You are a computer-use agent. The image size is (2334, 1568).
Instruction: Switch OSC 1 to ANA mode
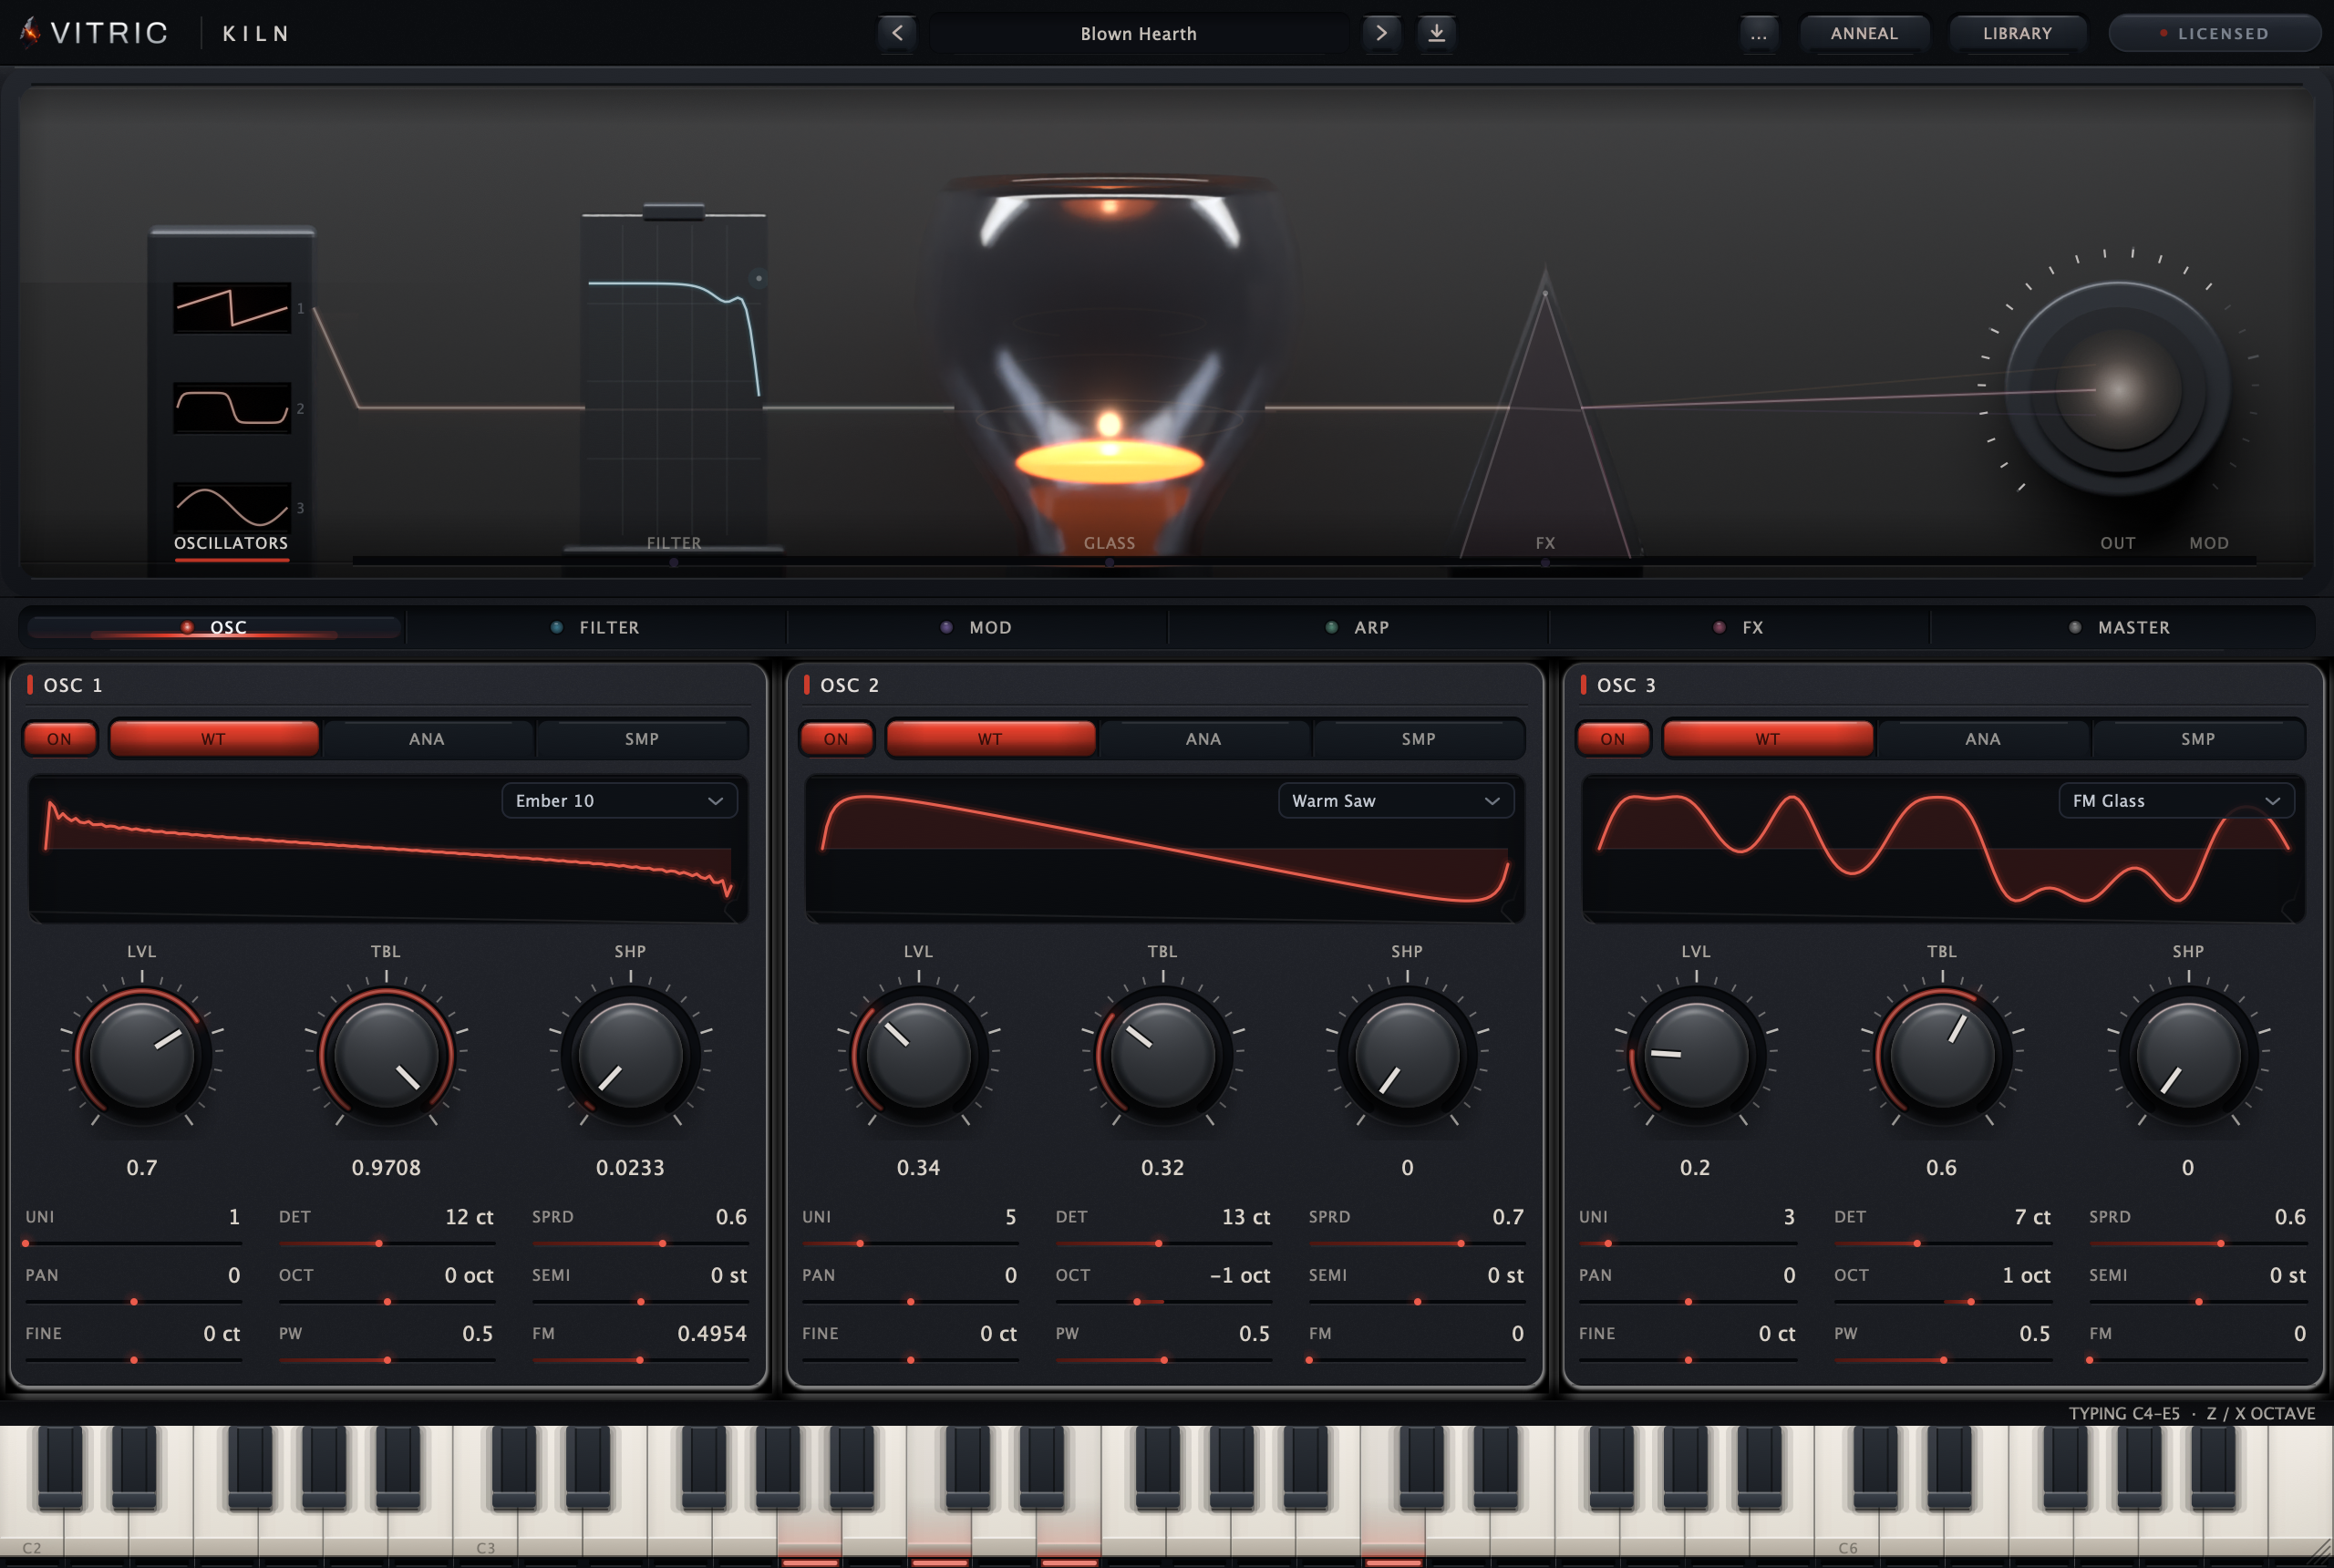pos(427,739)
